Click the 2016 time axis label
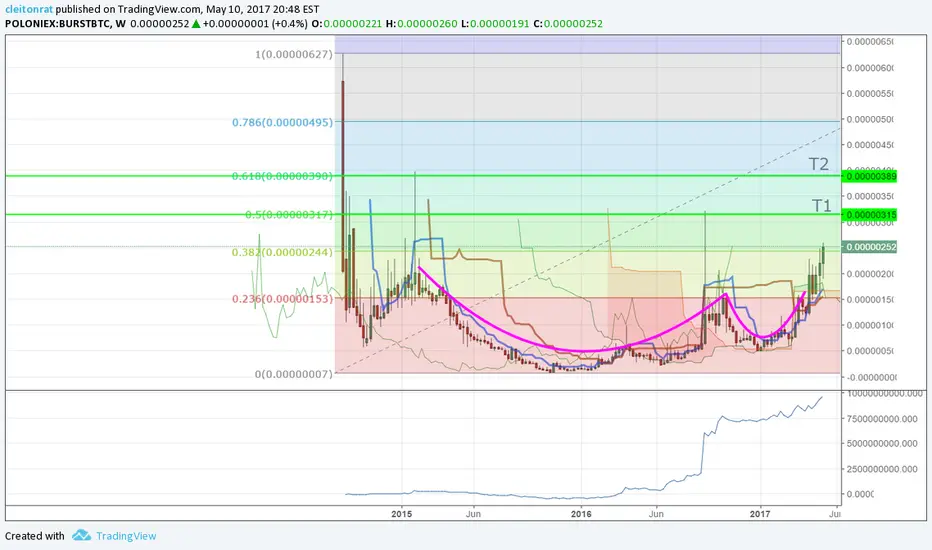 click(581, 514)
